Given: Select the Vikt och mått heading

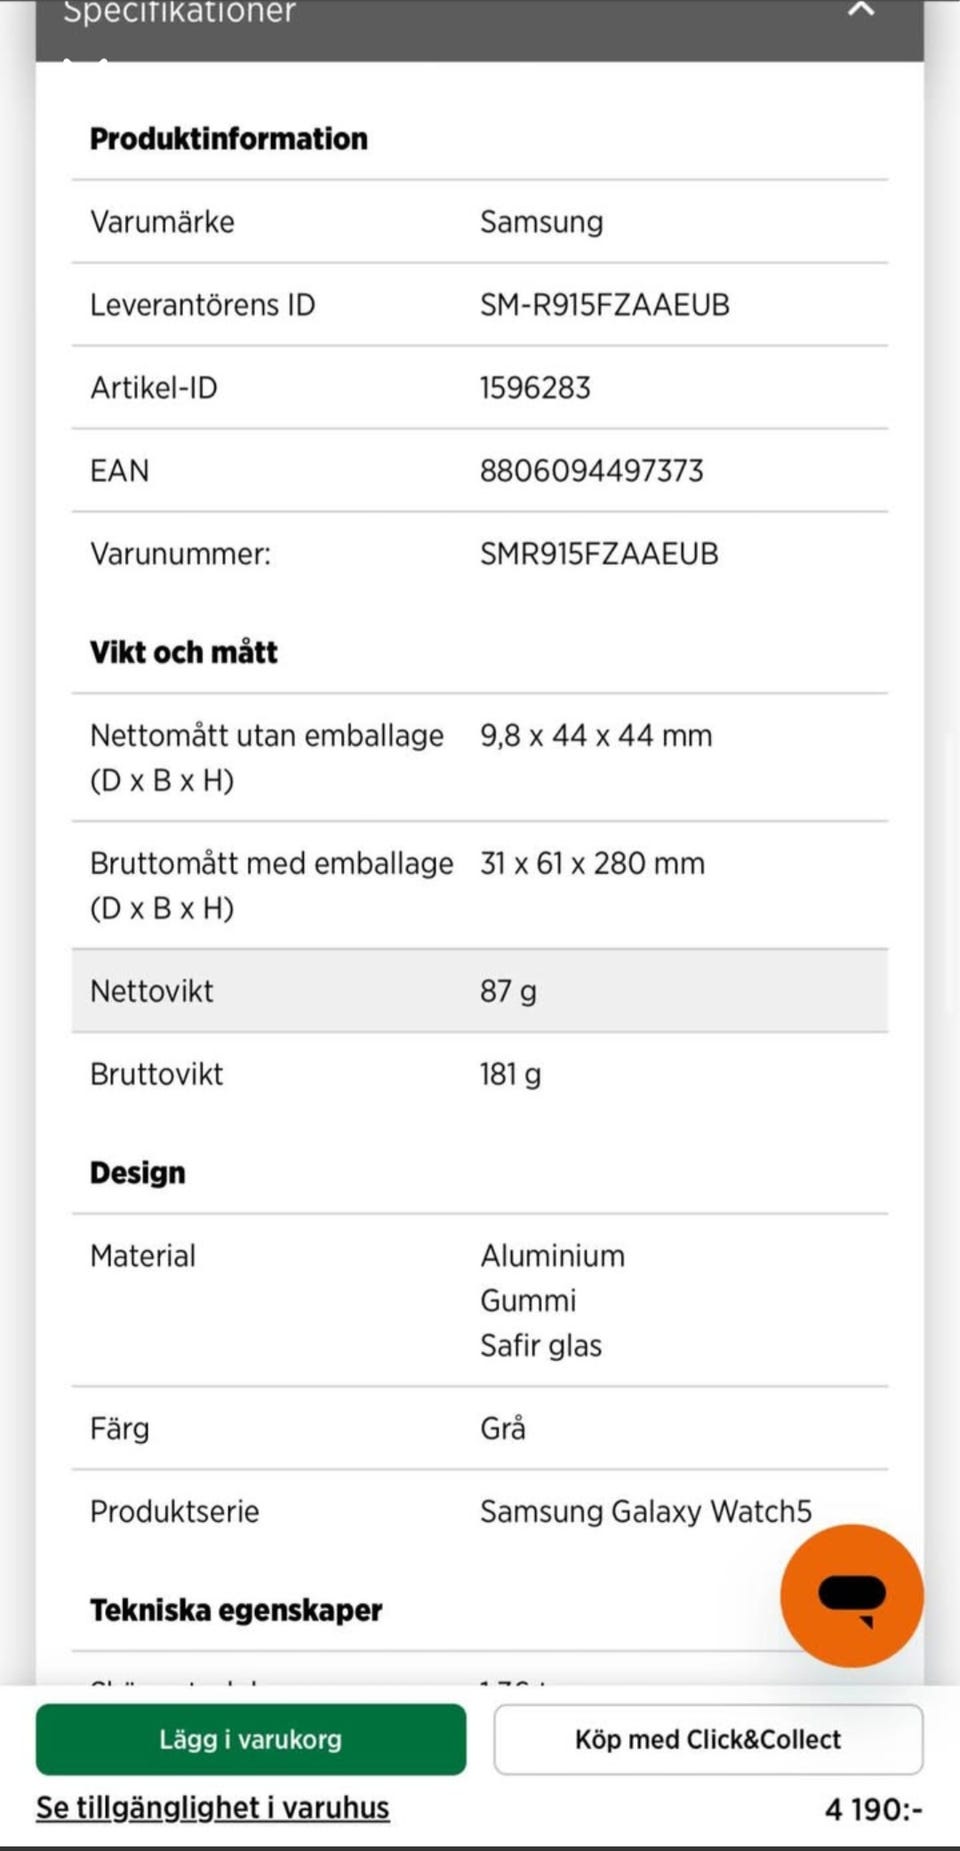Looking at the screenshot, I should (184, 652).
